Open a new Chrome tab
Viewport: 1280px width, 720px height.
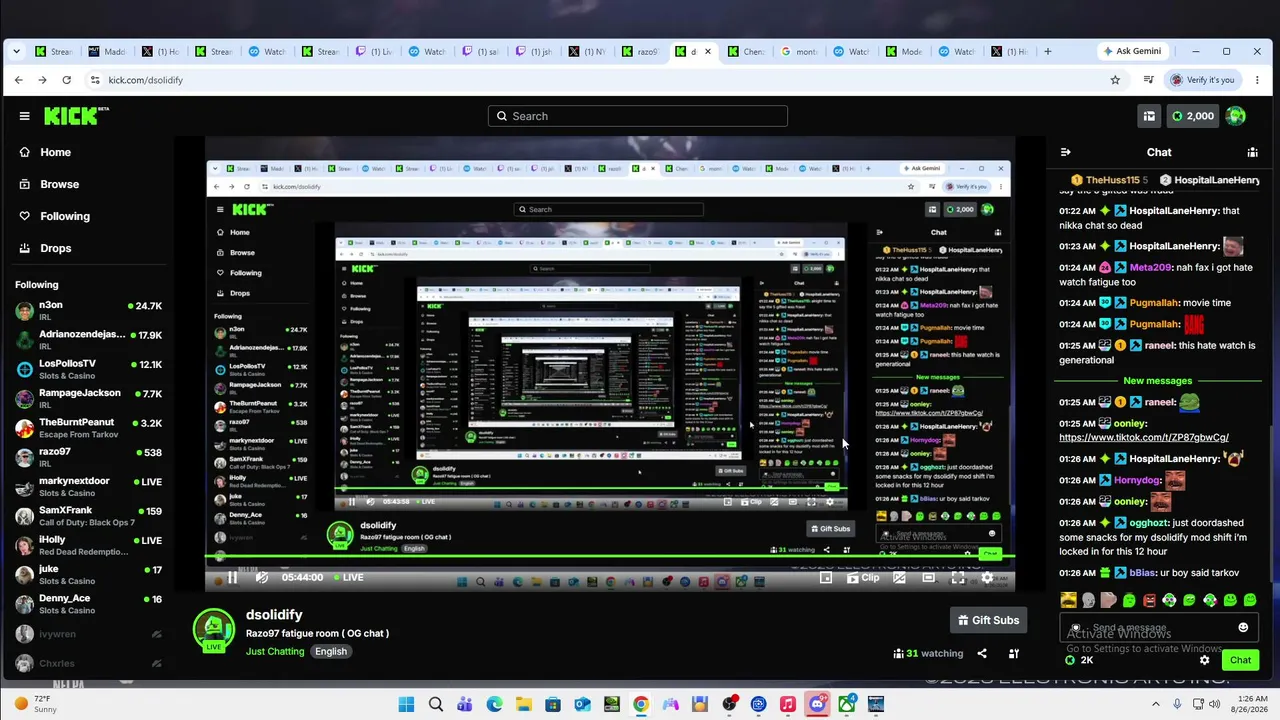pos(1048,51)
